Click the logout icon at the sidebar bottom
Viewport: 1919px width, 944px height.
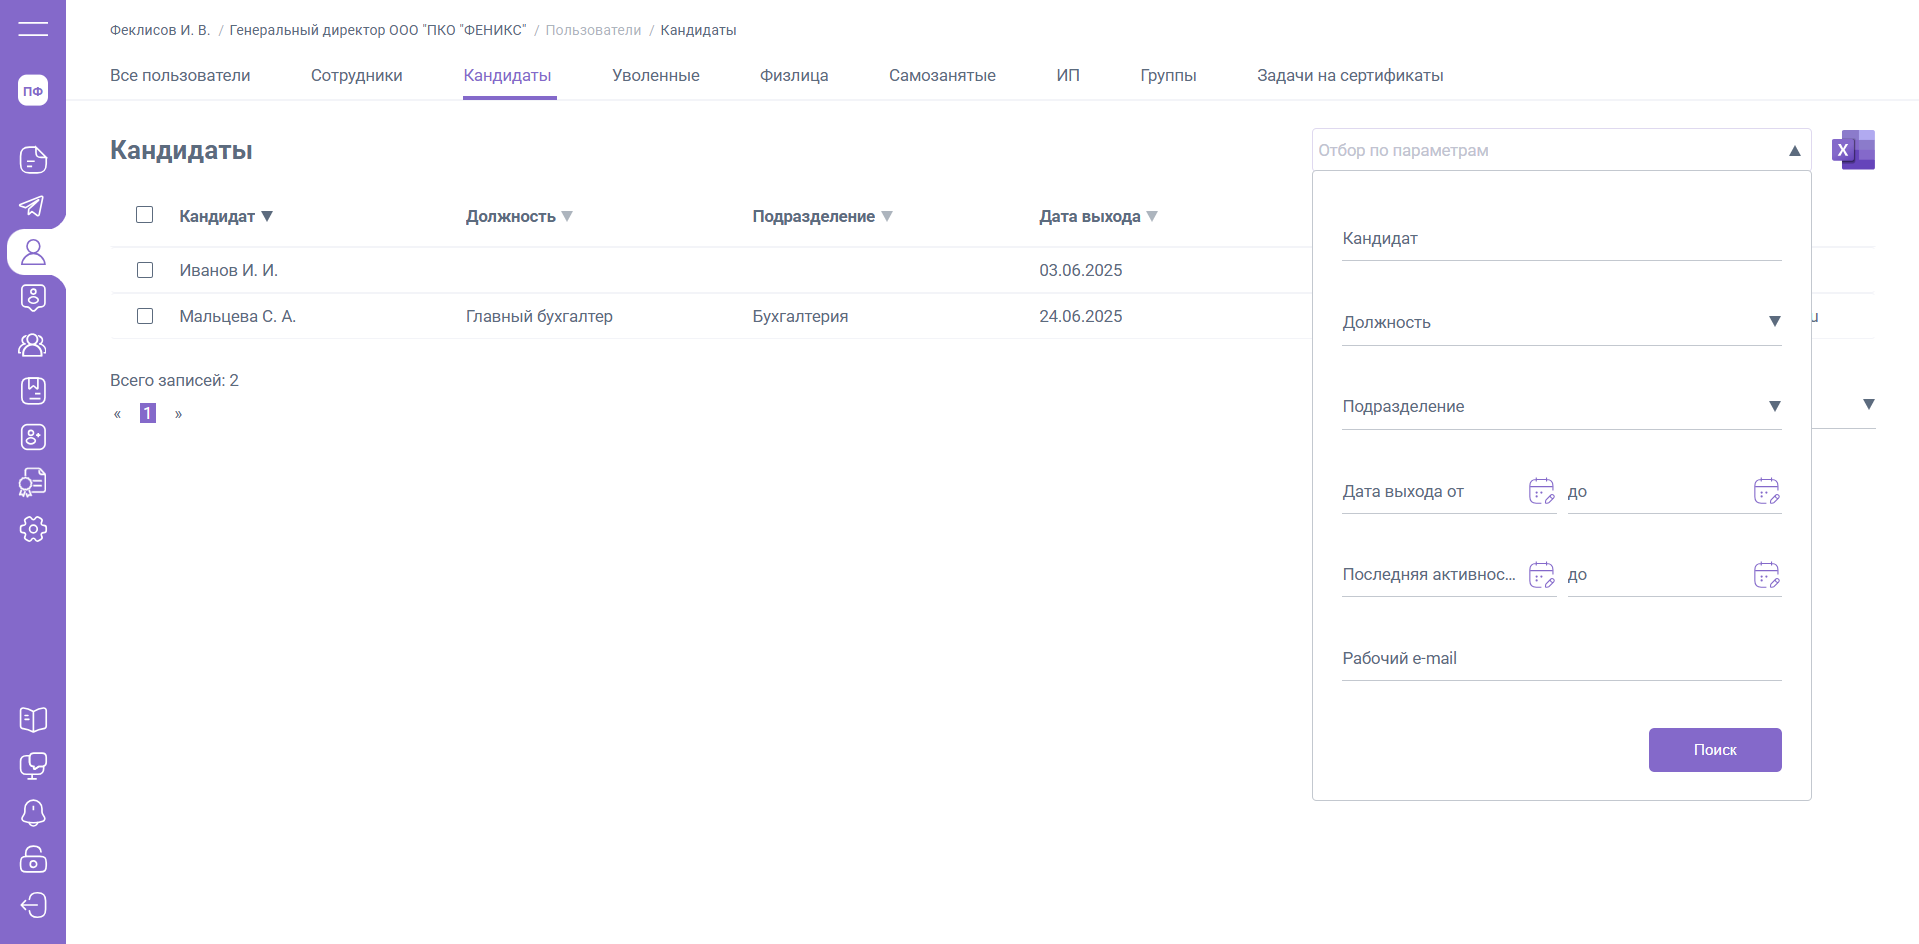(x=33, y=905)
